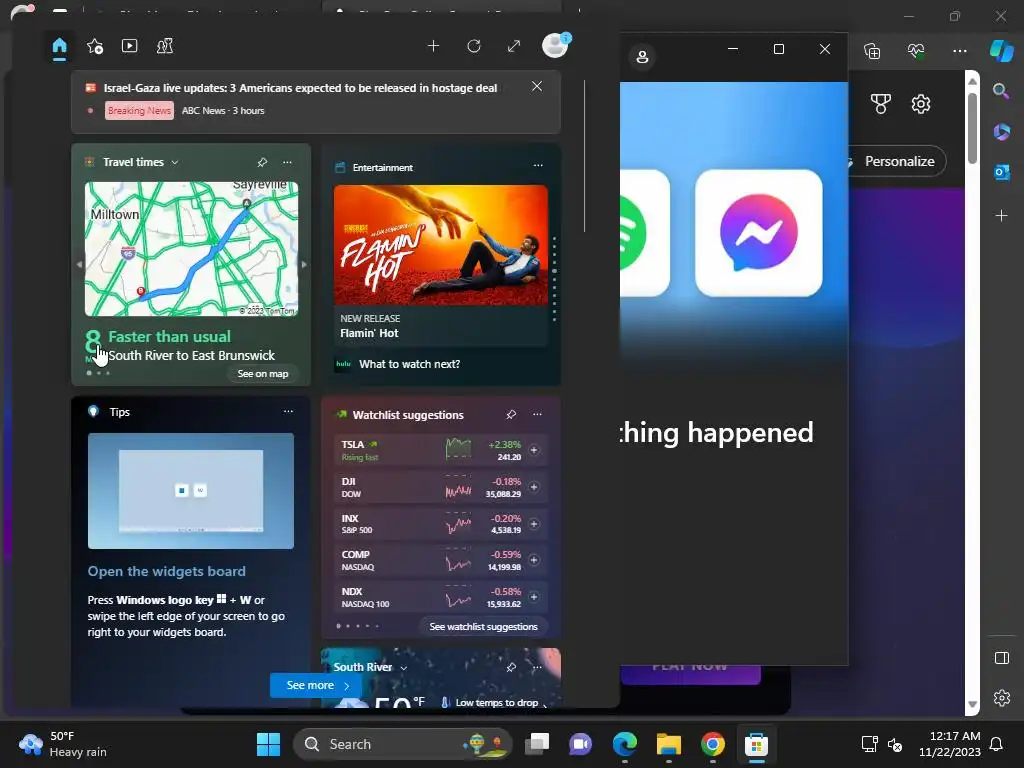Expand South River weather location dropdown

click(x=404, y=667)
